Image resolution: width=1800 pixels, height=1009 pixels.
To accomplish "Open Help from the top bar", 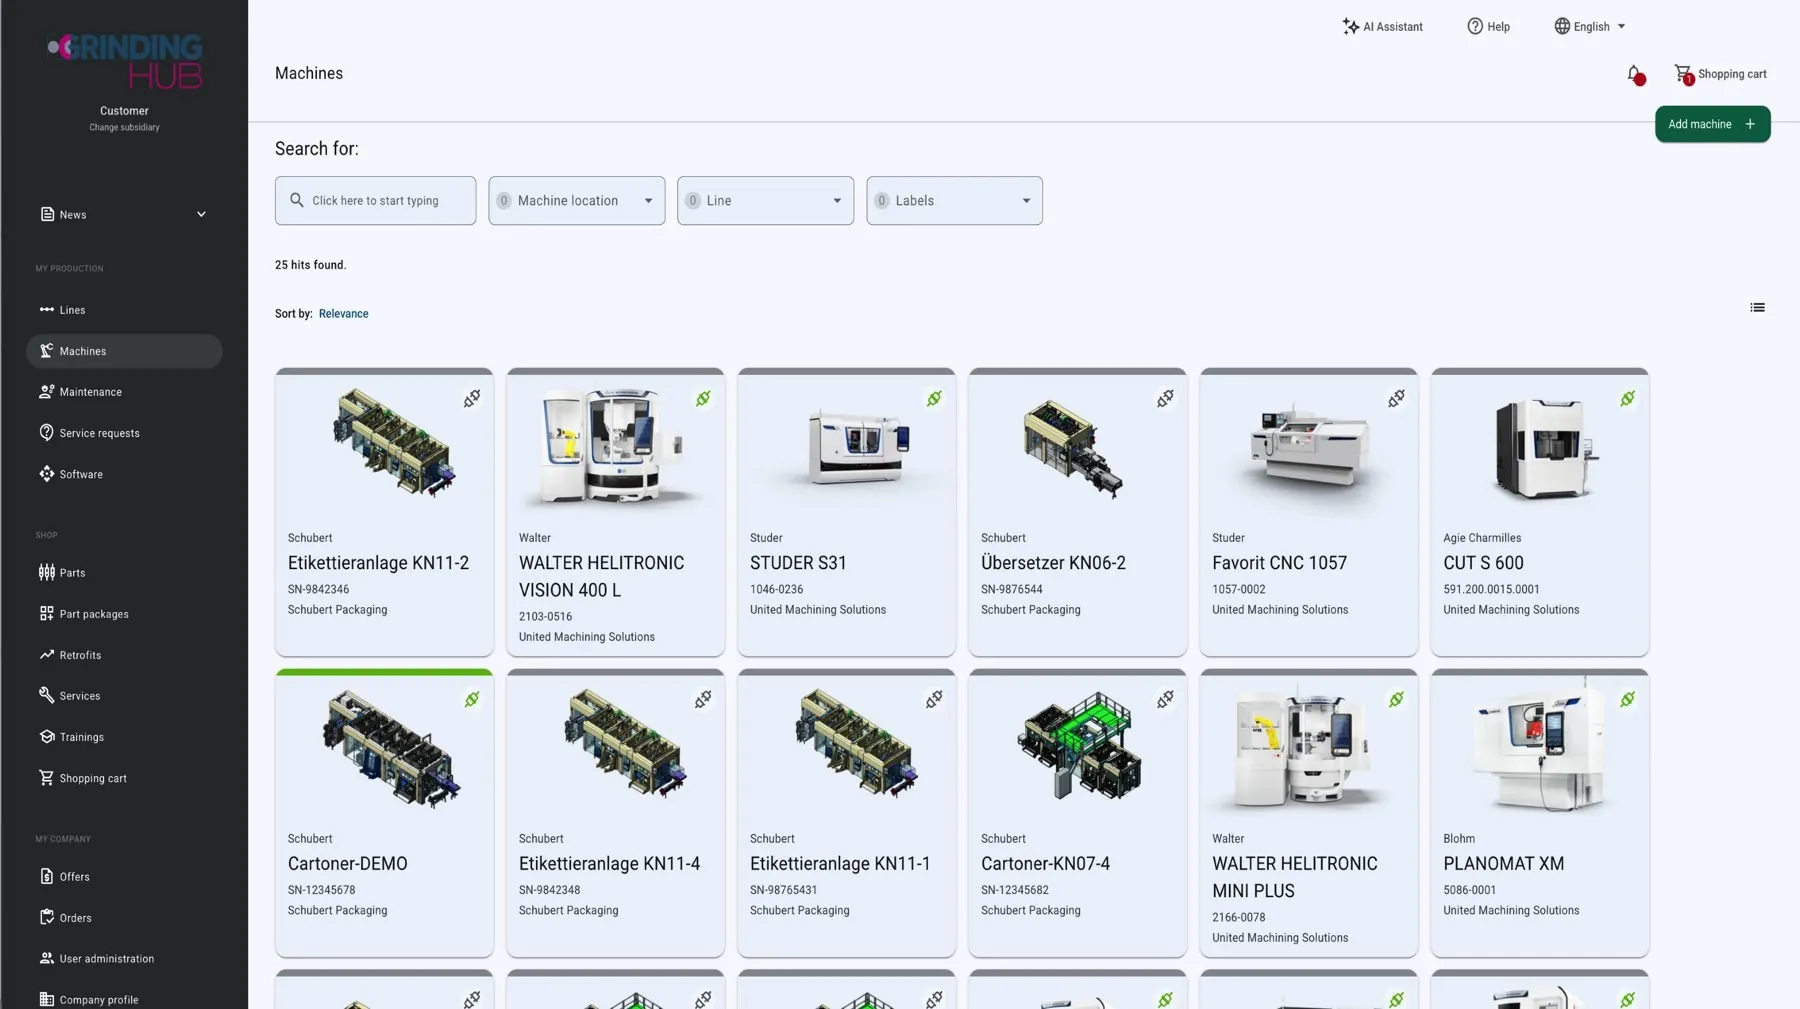I will tap(1488, 27).
